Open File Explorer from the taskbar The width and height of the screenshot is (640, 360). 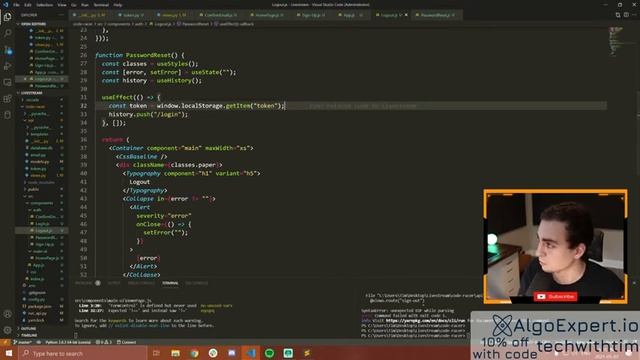[176, 353]
